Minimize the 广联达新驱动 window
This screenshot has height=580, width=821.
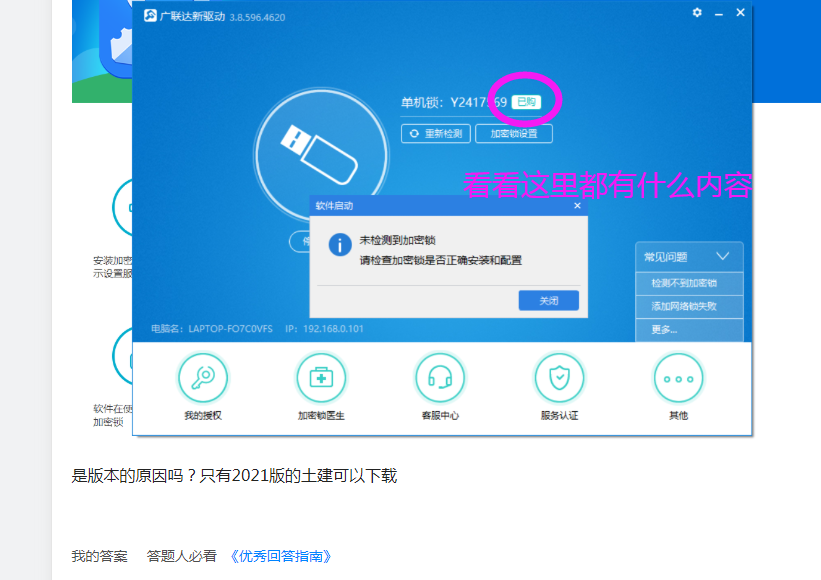pyautogui.click(x=719, y=14)
